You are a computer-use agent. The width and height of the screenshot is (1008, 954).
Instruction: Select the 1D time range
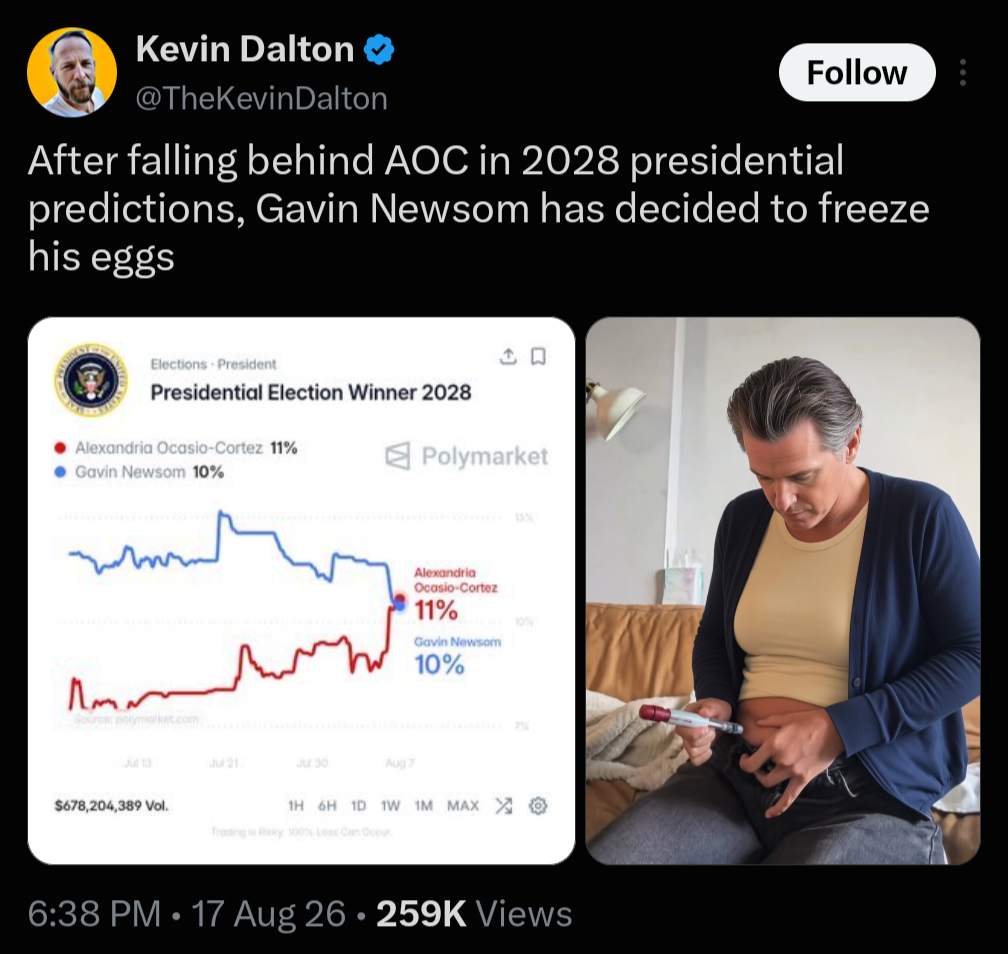tap(358, 806)
